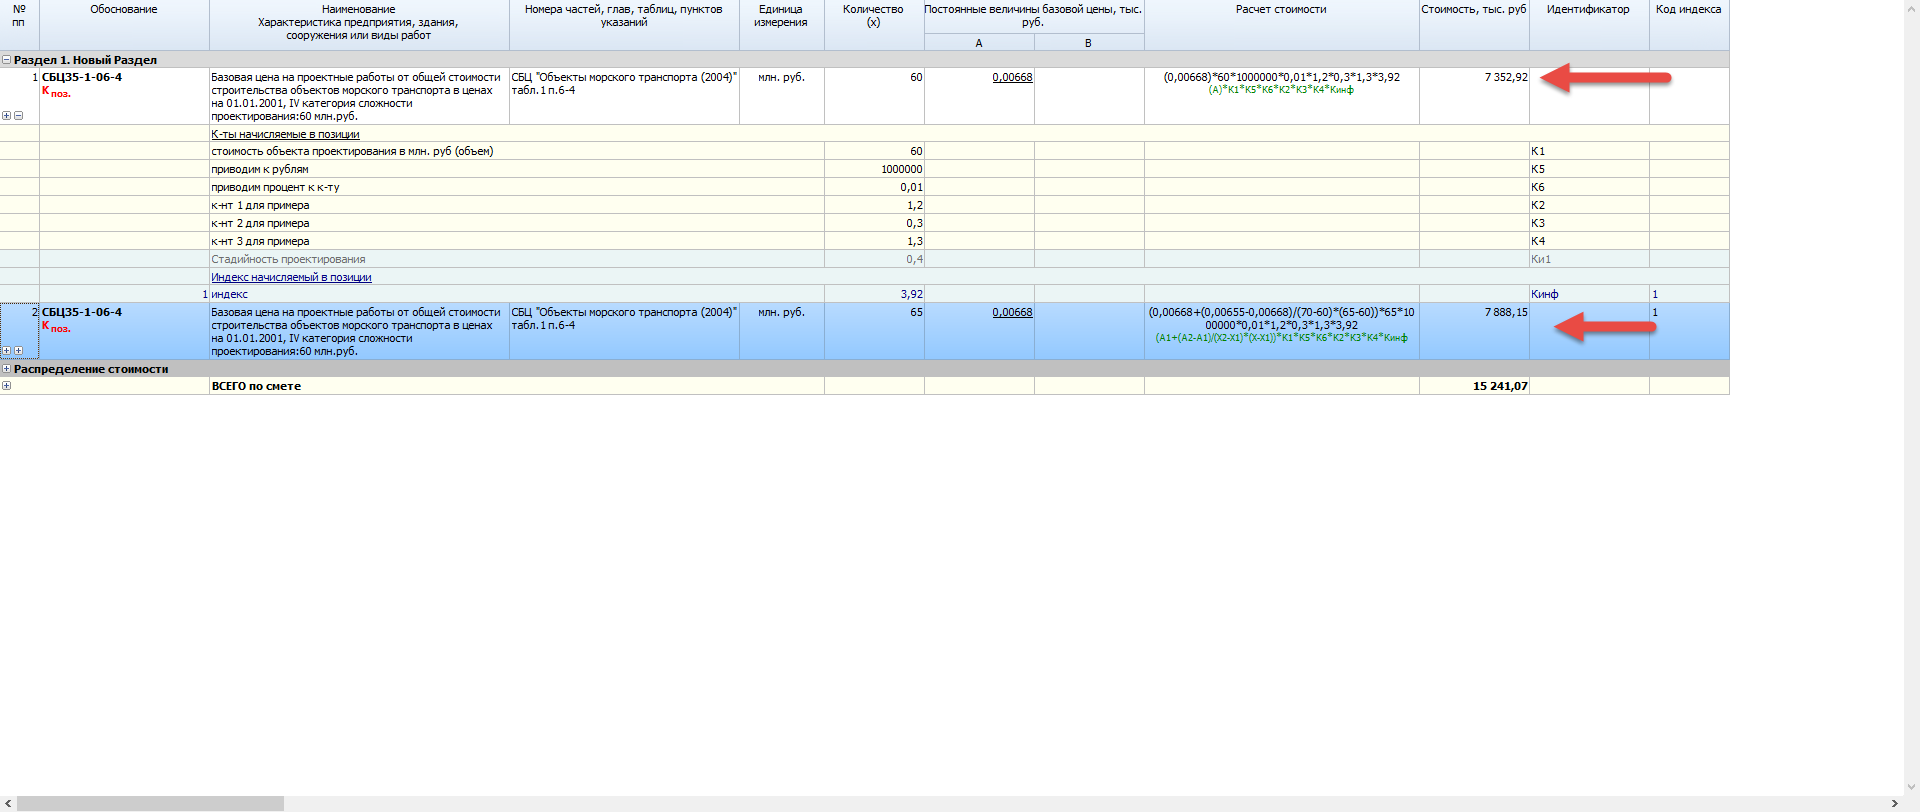Click the plus expander in row 1
The image size is (1920, 812).
(6, 116)
